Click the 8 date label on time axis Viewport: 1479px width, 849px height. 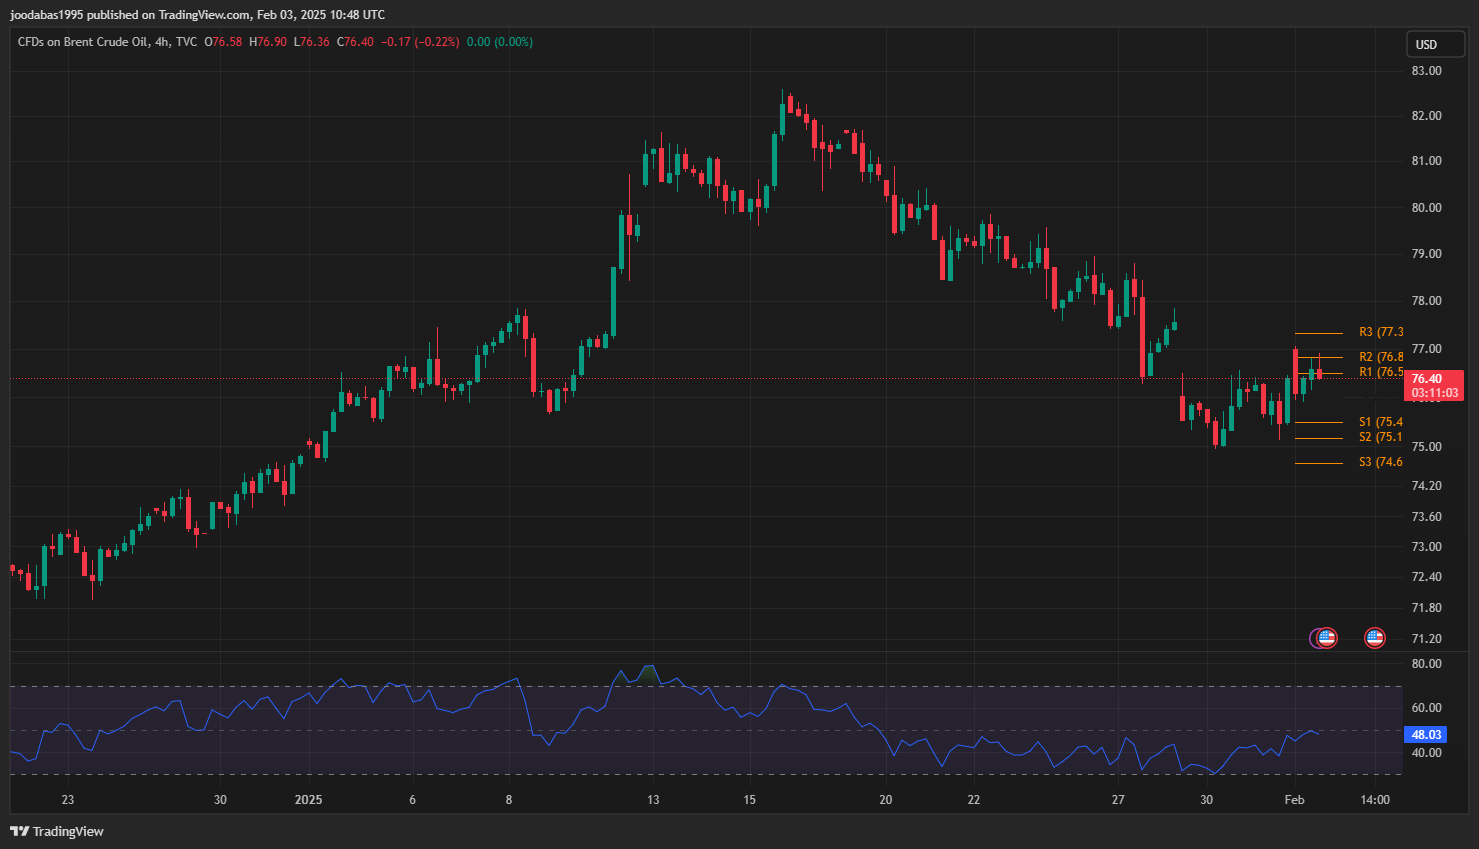[x=509, y=800]
